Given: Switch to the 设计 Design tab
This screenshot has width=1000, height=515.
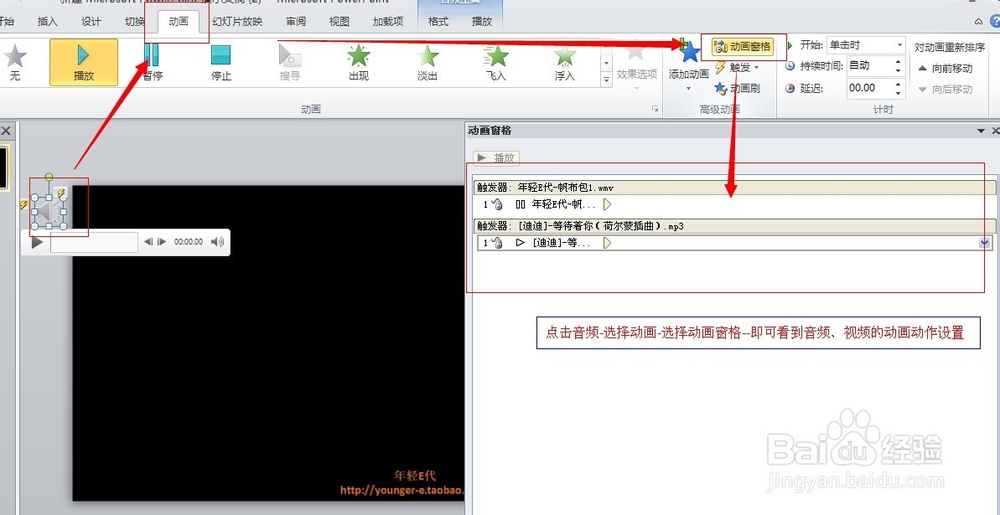Looking at the screenshot, I should tap(91, 22).
